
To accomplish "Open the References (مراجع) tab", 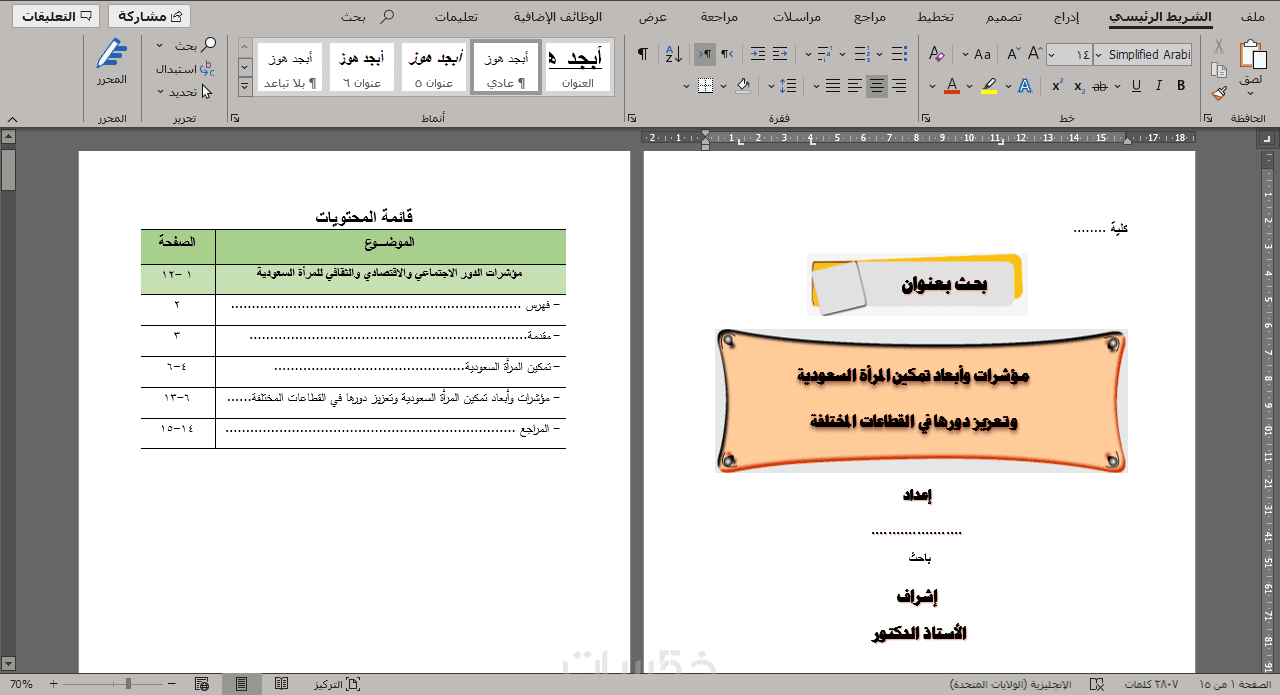I will click(x=870, y=17).
